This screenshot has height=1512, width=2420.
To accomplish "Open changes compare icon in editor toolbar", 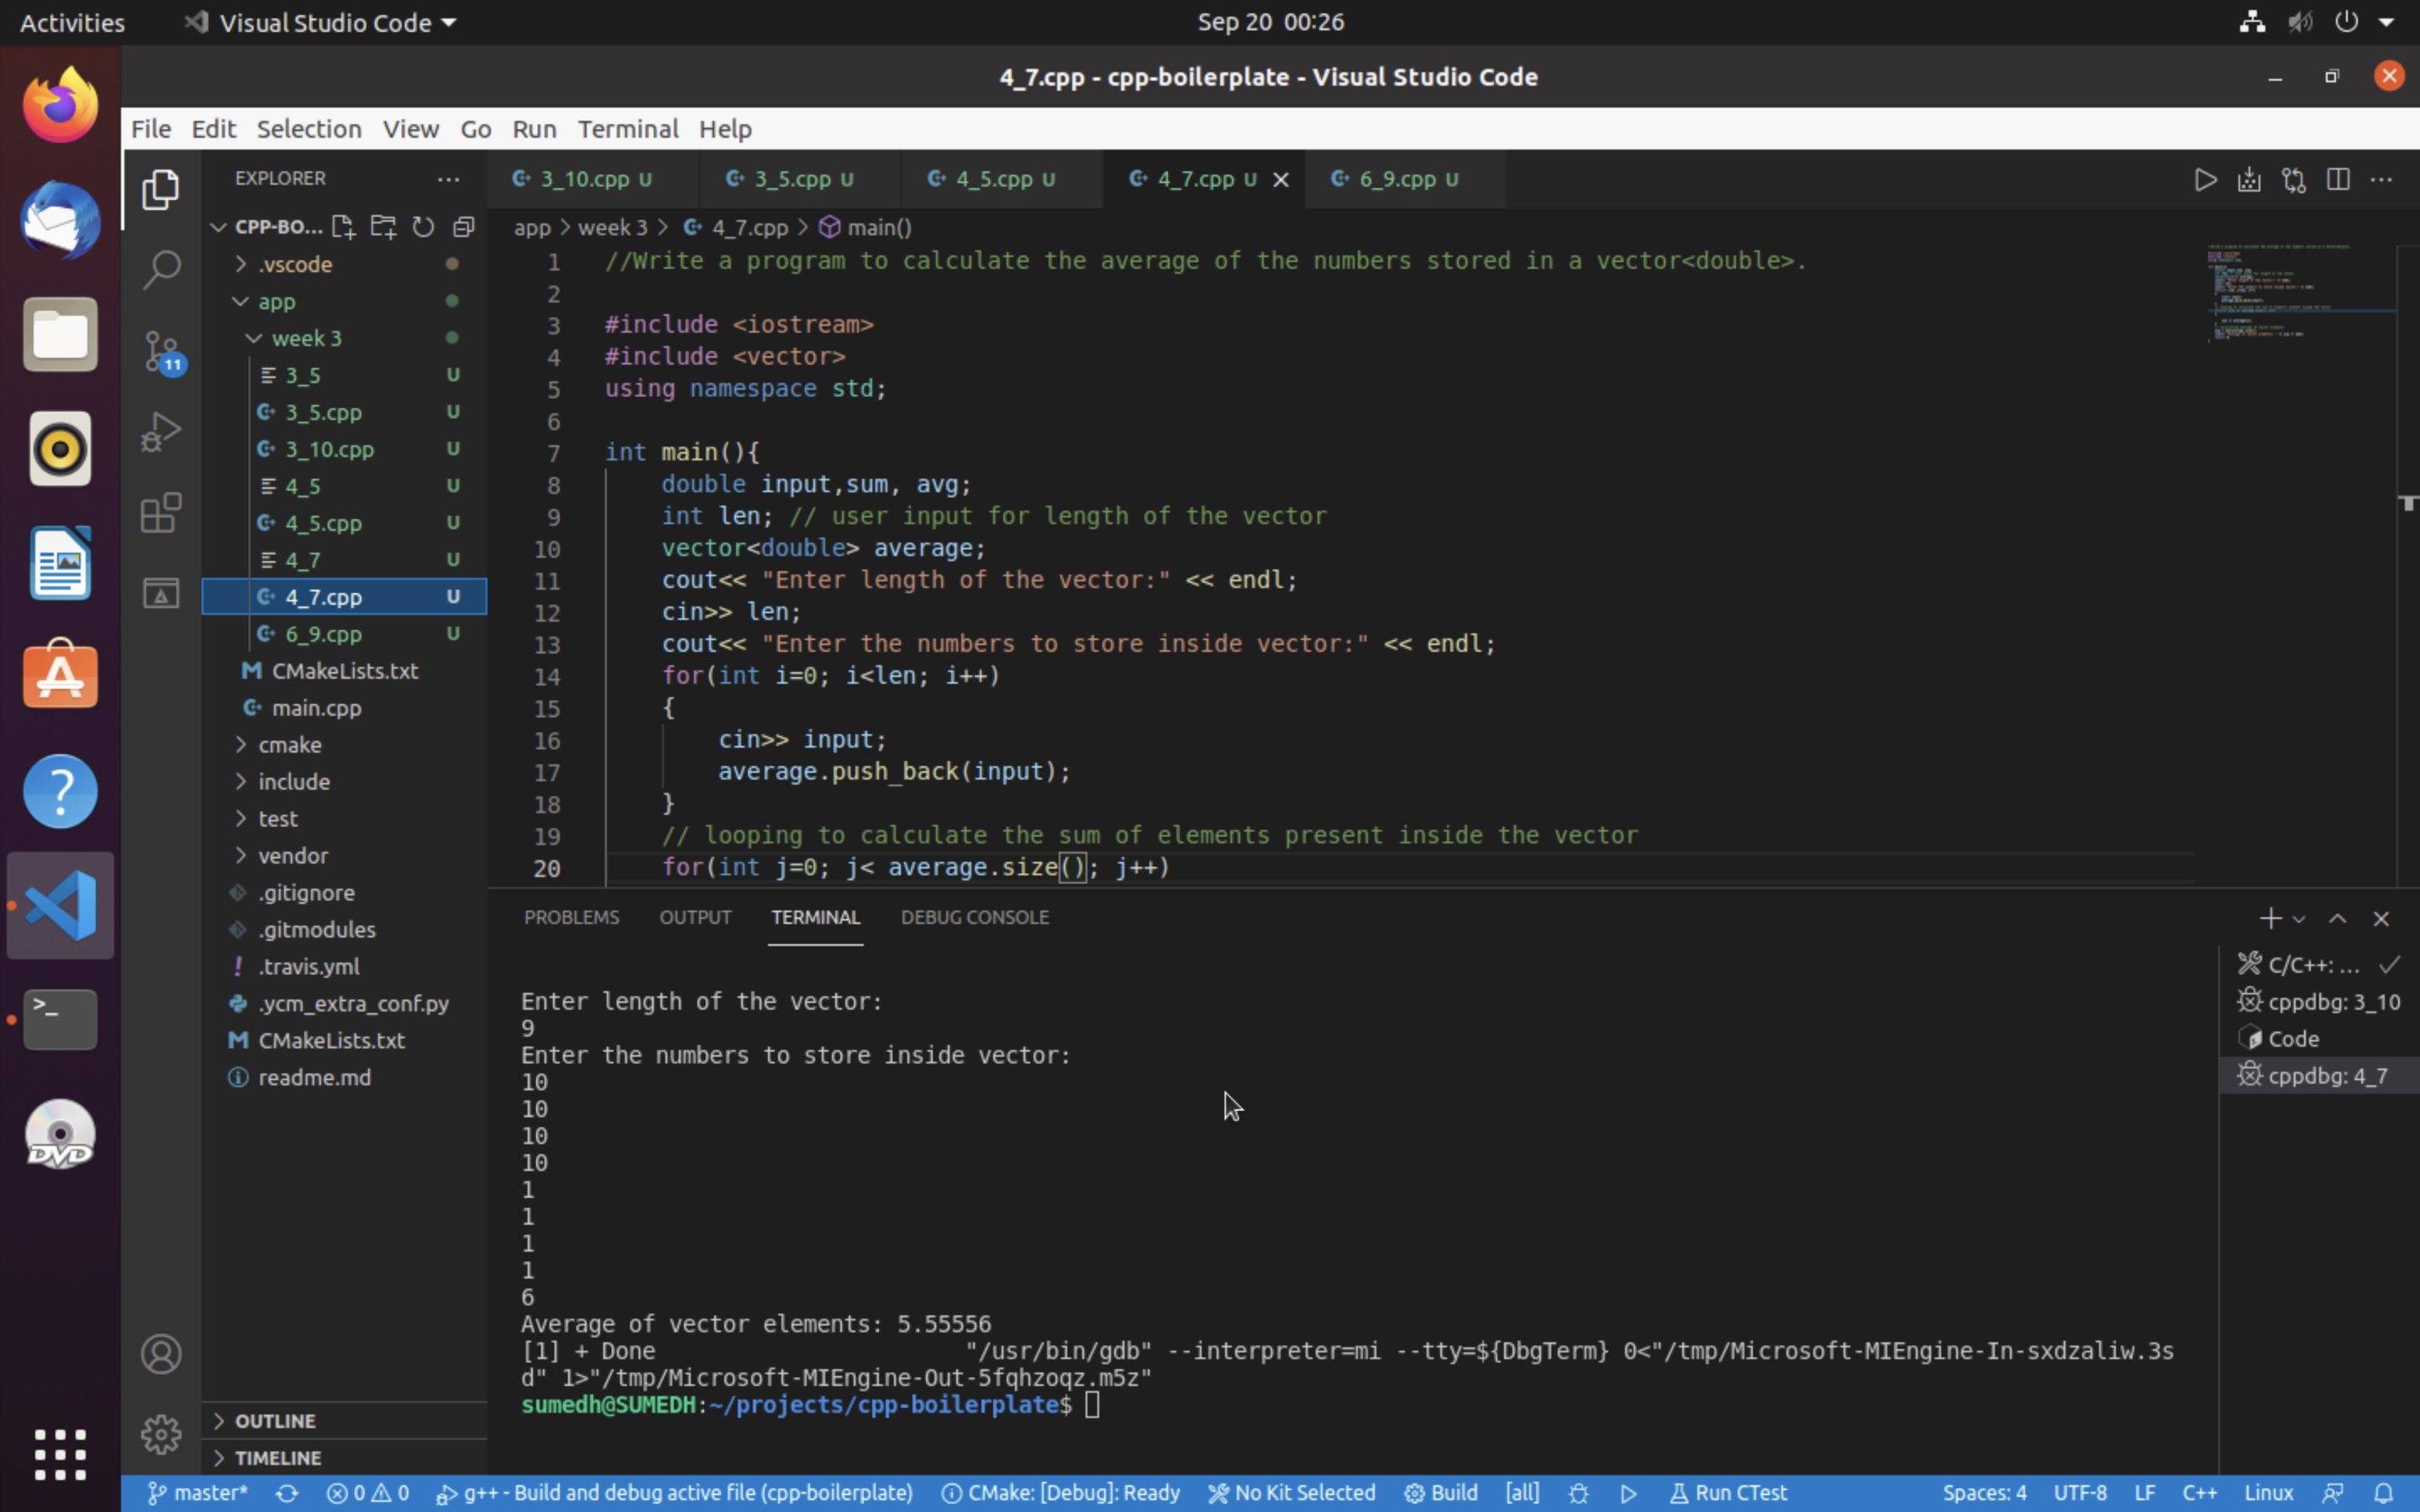I will pyautogui.click(x=2294, y=180).
